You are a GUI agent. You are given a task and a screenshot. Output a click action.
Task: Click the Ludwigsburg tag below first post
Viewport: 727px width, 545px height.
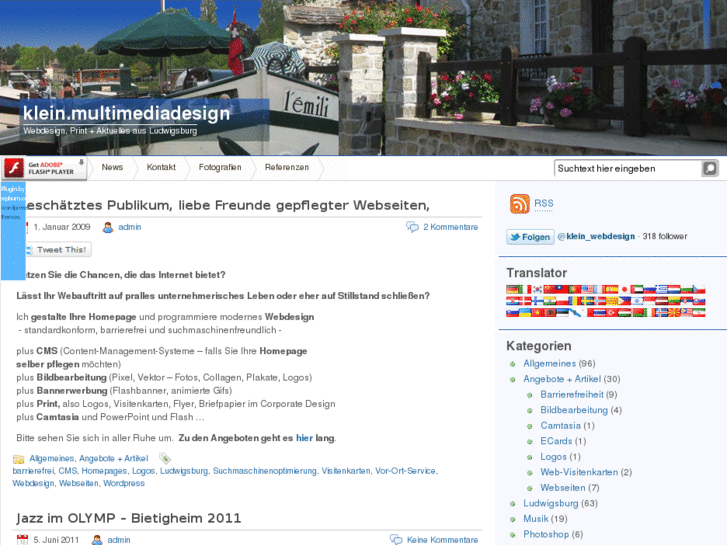pos(184,471)
